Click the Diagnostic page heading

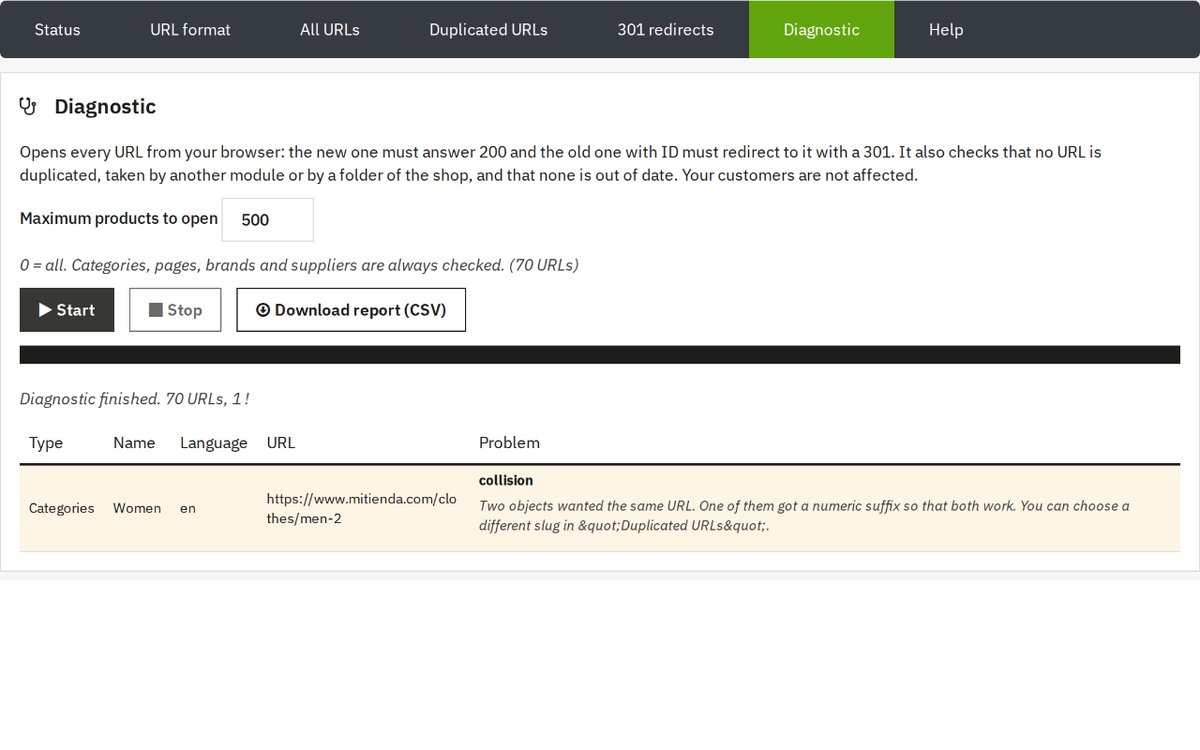coord(105,106)
